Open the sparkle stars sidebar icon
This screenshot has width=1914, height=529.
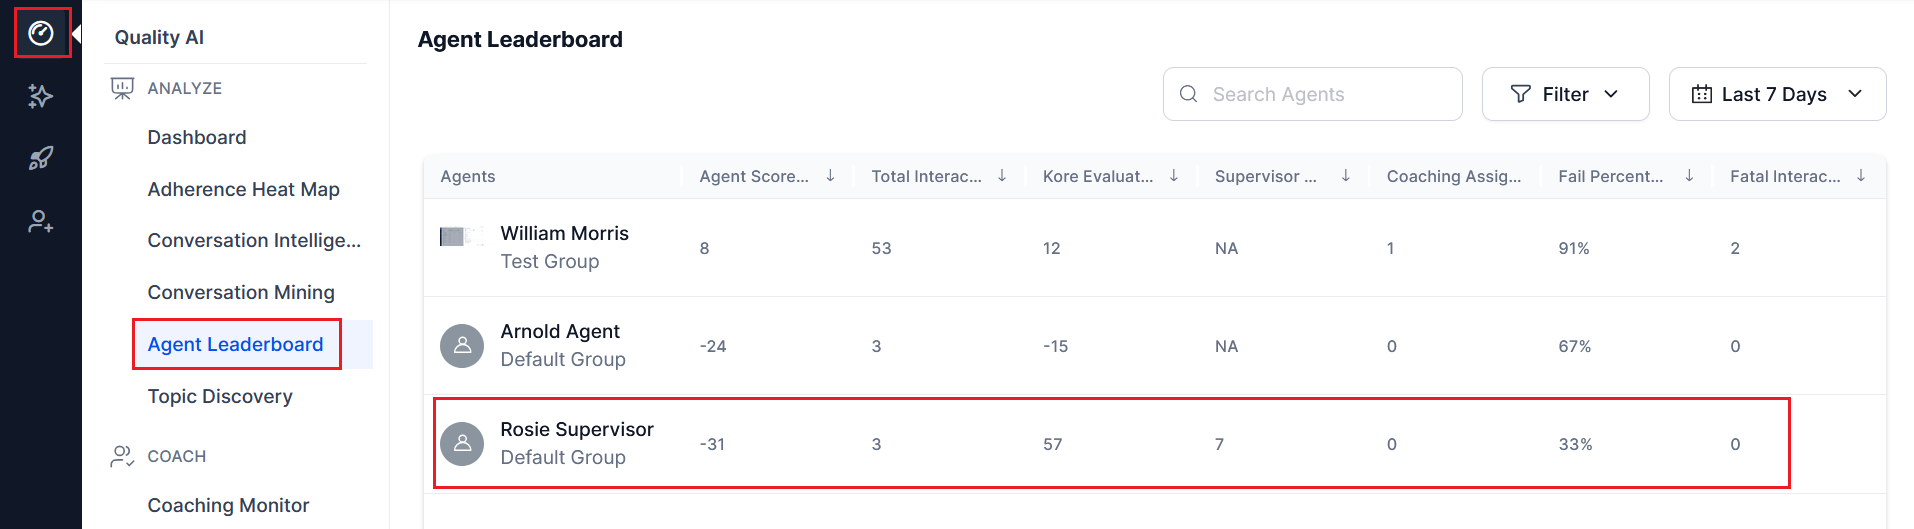coord(41,96)
